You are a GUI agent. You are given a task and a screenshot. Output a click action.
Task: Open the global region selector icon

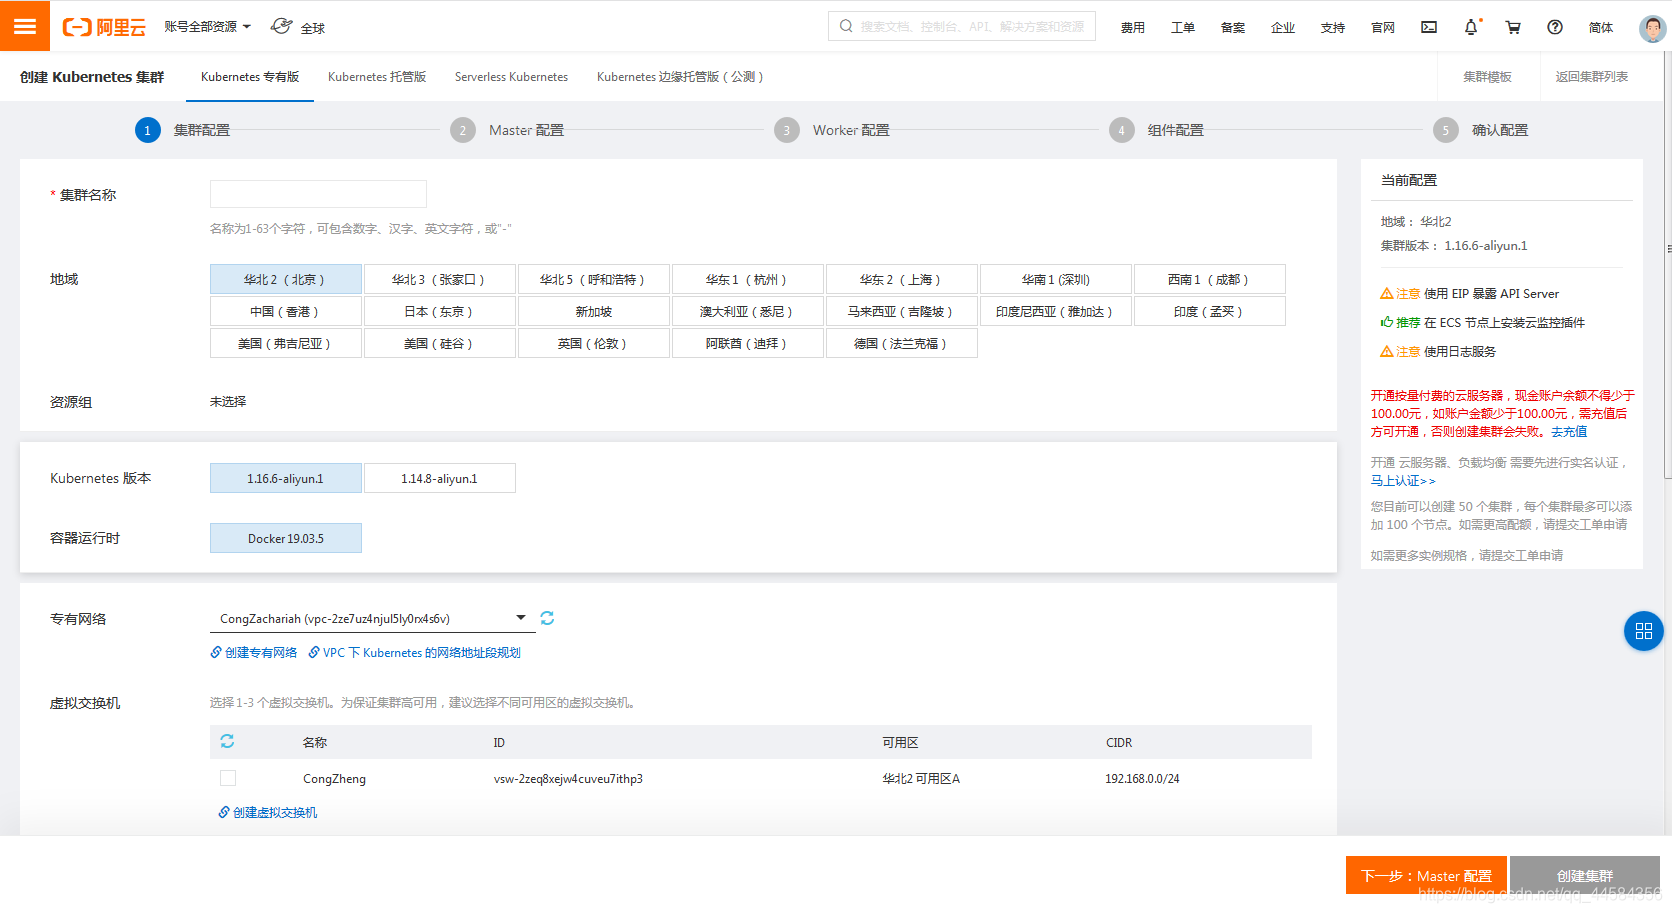[282, 26]
